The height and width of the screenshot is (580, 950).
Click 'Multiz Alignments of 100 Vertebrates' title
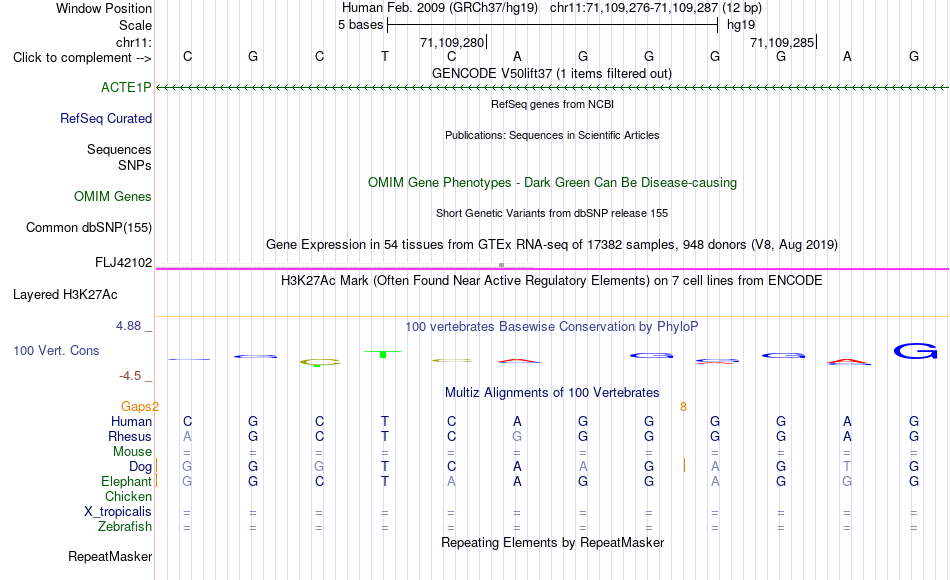552,392
